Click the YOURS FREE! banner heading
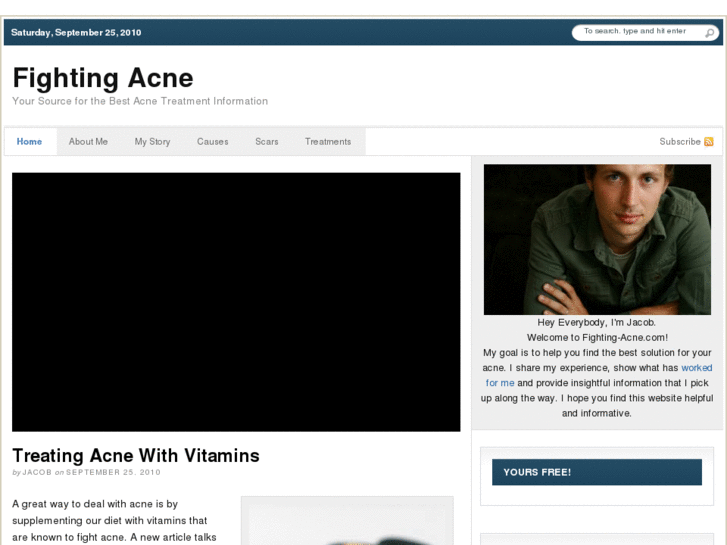This screenshot has height=545, width=727. (597, 472)
